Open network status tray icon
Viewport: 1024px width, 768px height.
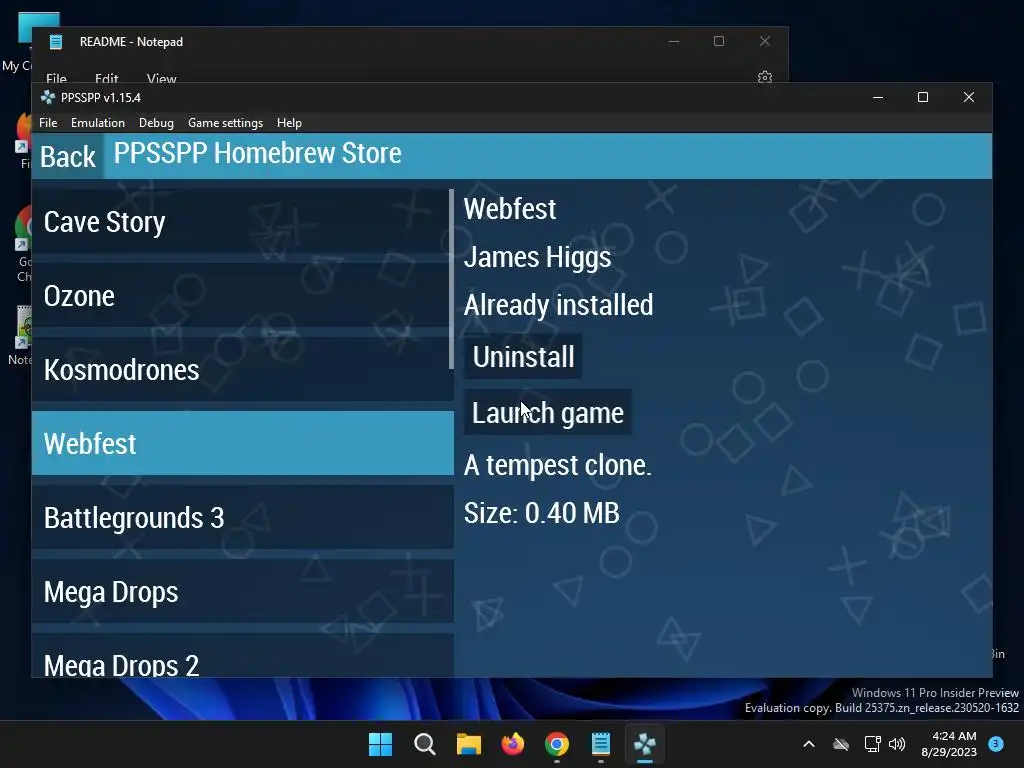(x=872, y=744)
